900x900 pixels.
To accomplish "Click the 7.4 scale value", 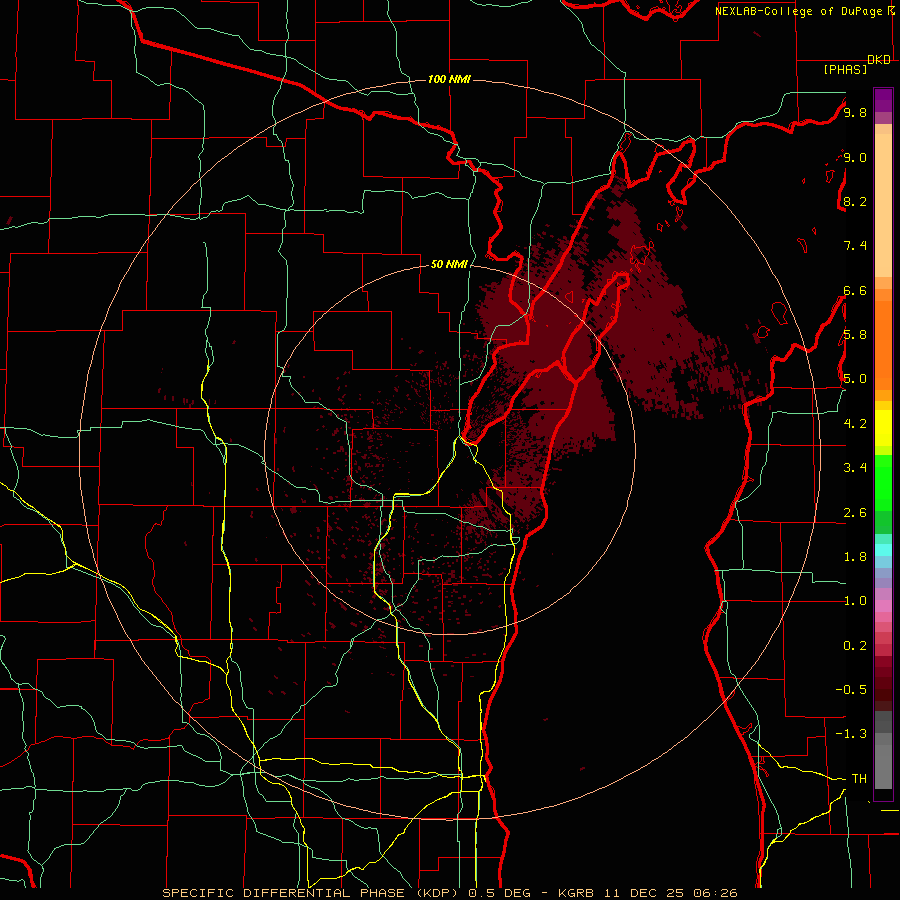I will pos(855,246).
